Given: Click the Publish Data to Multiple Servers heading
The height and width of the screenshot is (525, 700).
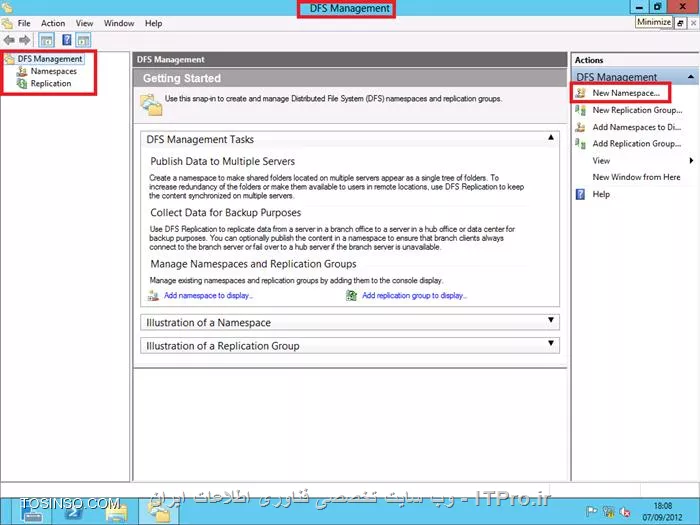Looking at the screenshot, I should tap(222, 162).
